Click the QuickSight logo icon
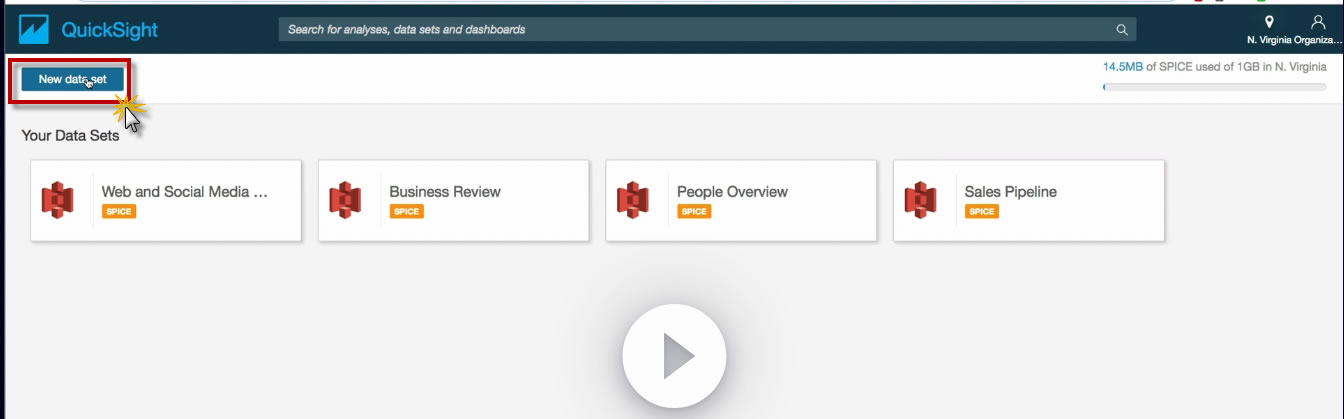Viewport: 1344px width, 419px height. (34, 29)
